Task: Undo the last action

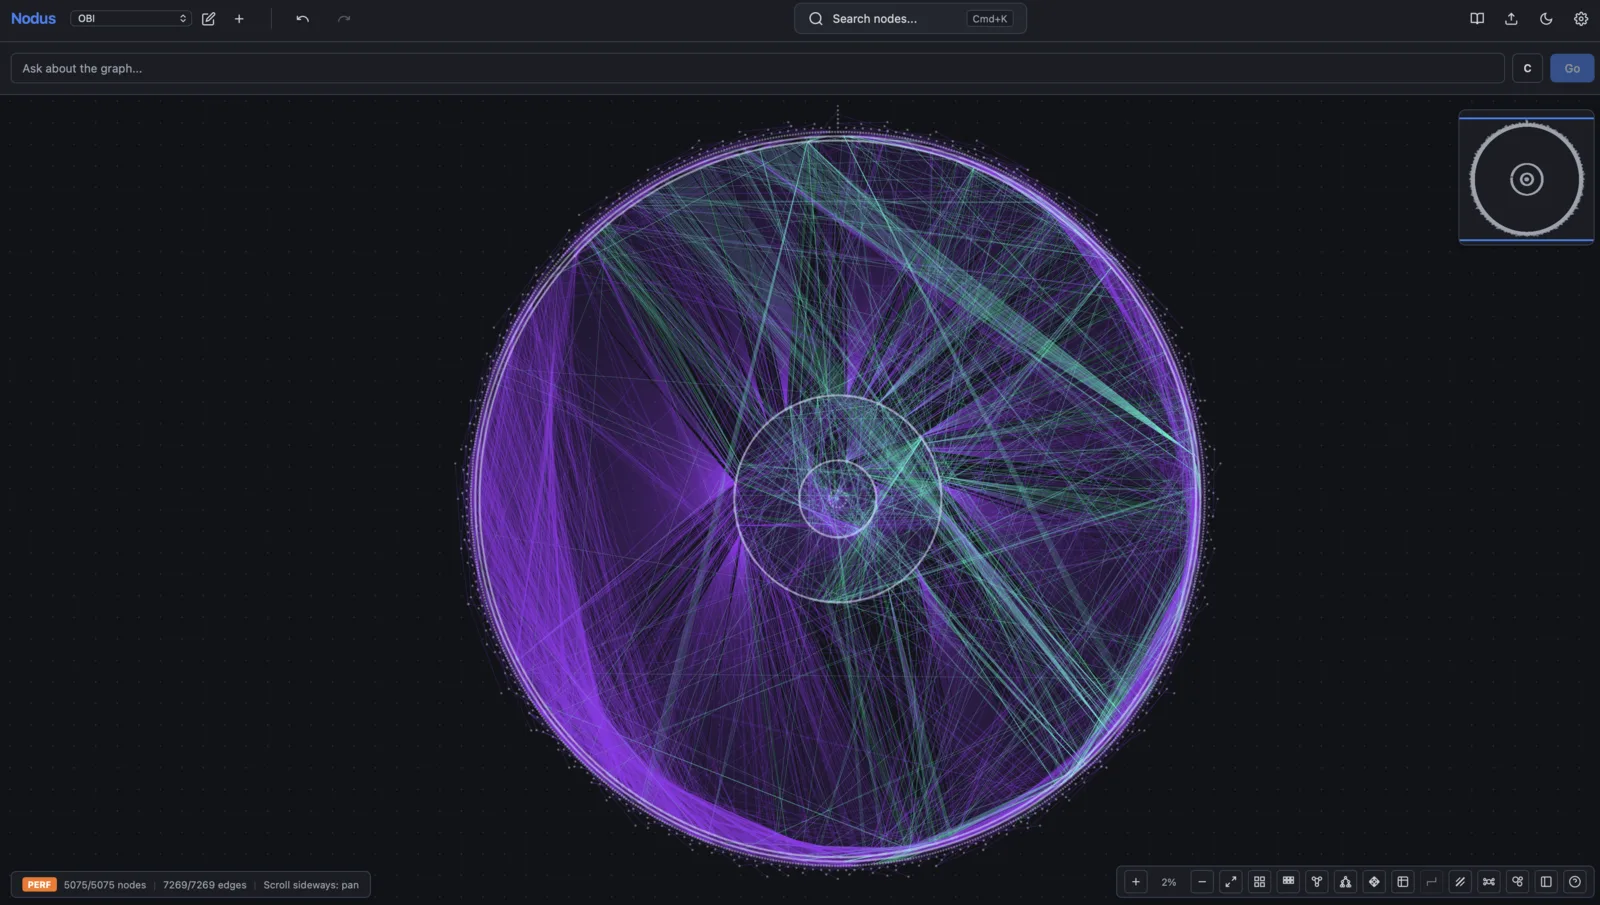Action: click(x=302, y=18)
